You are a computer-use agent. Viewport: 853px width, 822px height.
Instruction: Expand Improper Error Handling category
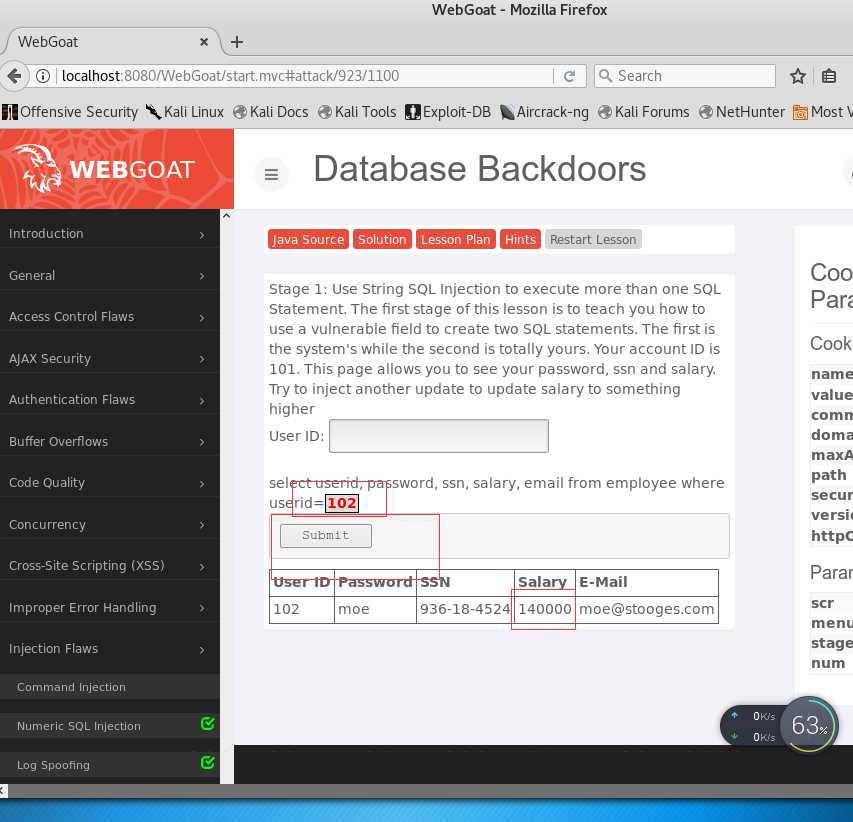tap(109, 608)
